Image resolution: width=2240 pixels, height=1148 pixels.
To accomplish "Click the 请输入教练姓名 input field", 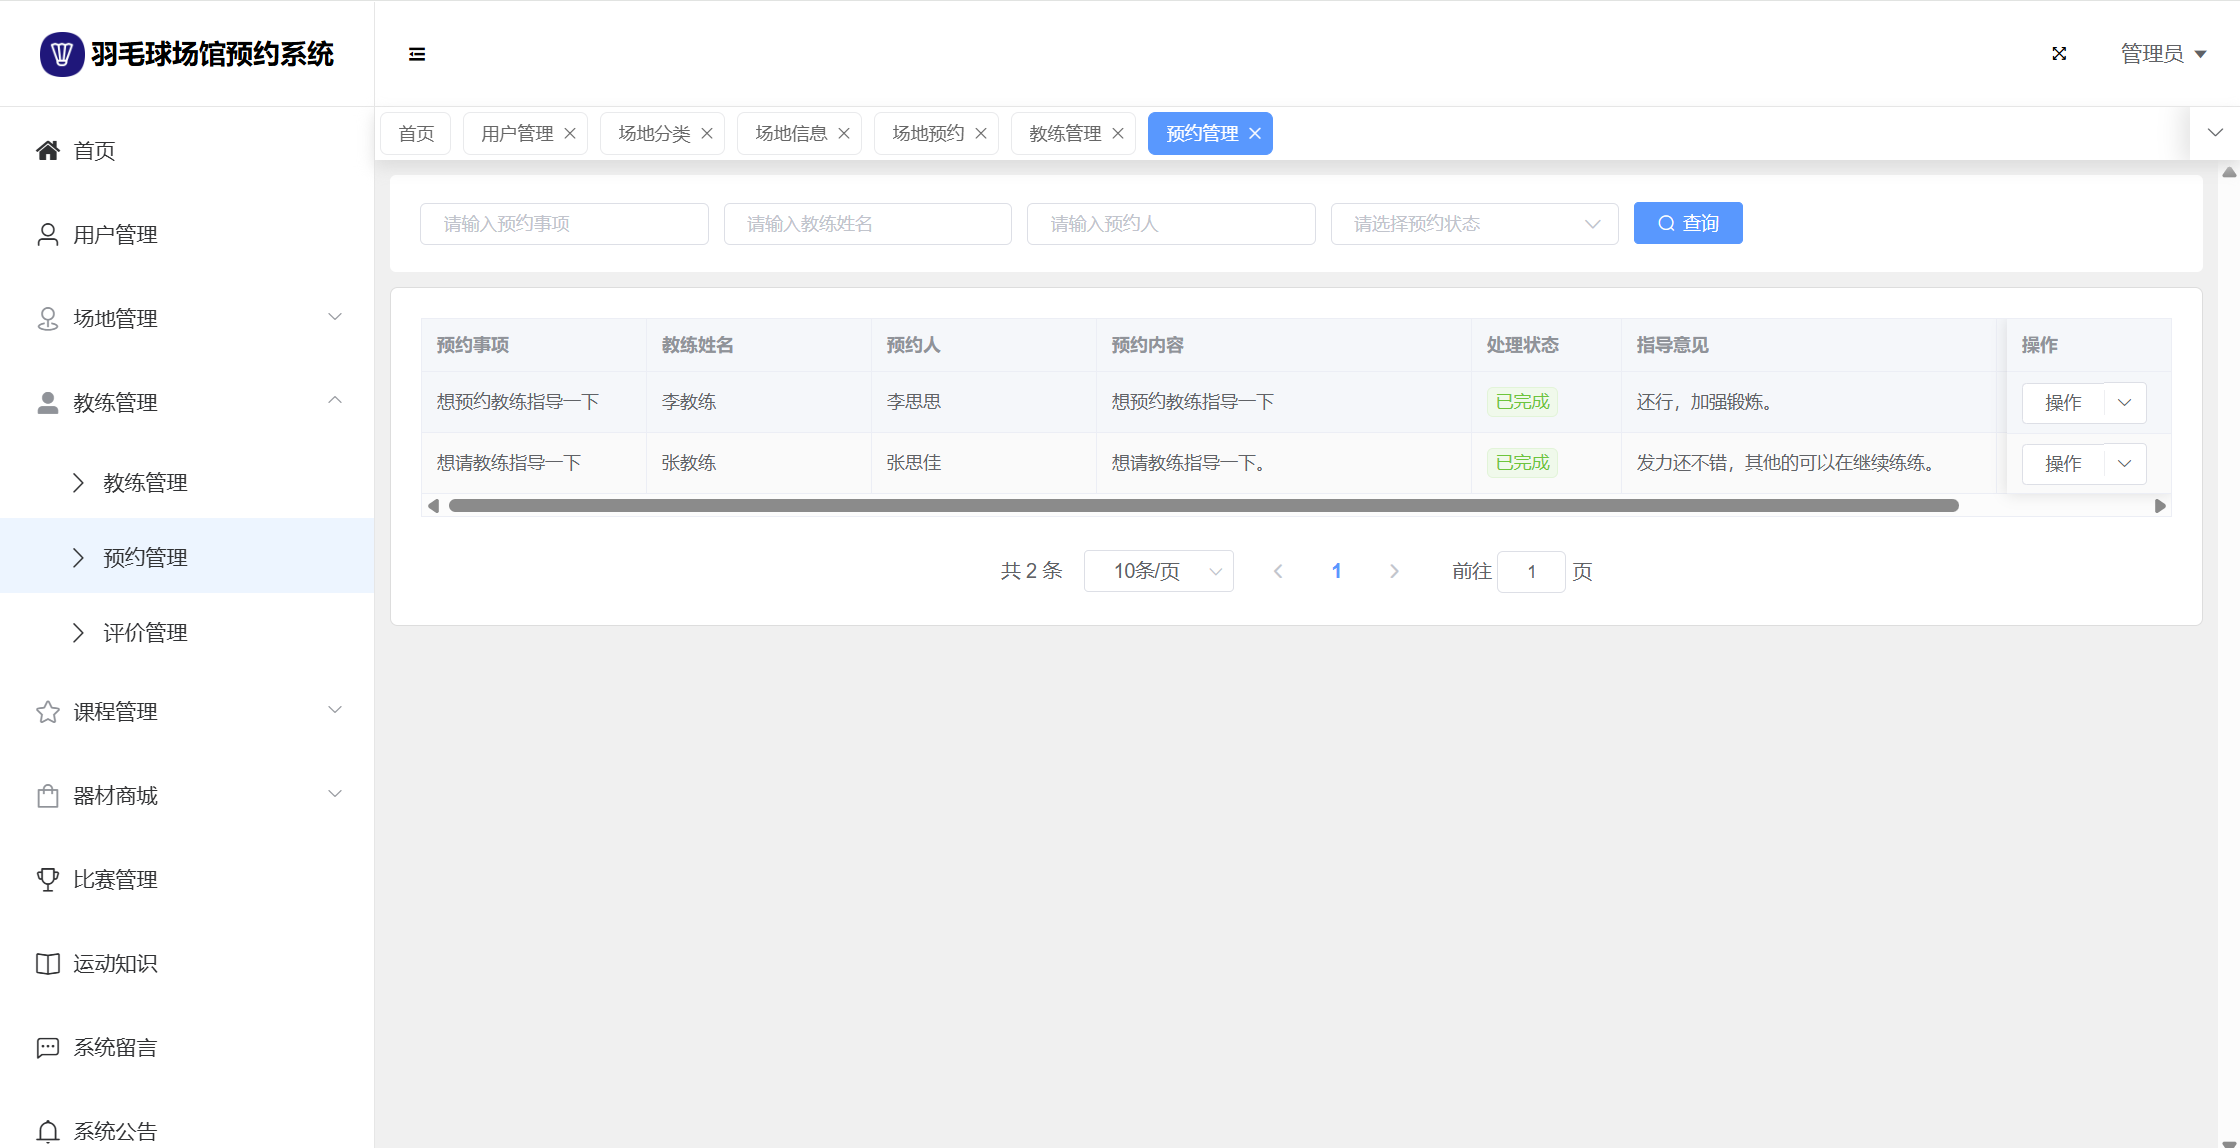I will tap(867, 224).
